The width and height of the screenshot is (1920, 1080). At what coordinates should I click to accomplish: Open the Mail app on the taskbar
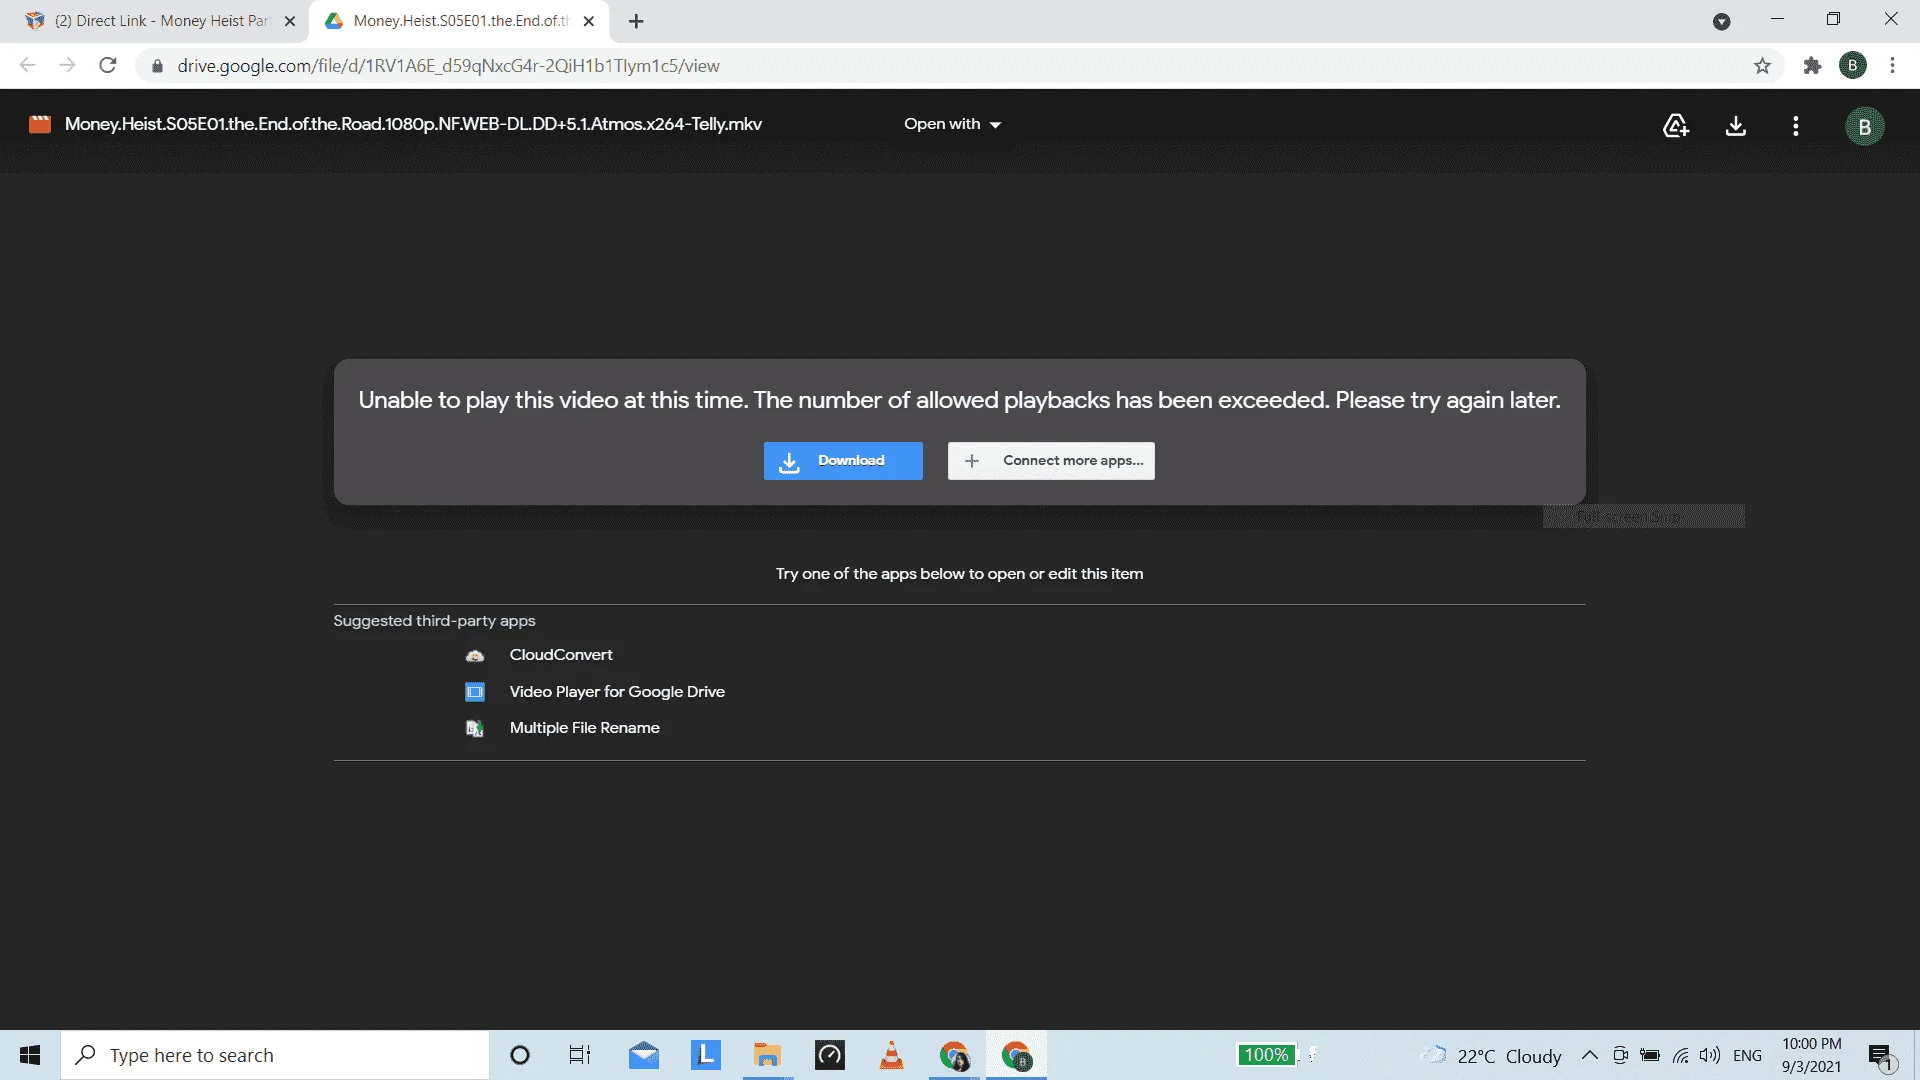(644, 1055)
